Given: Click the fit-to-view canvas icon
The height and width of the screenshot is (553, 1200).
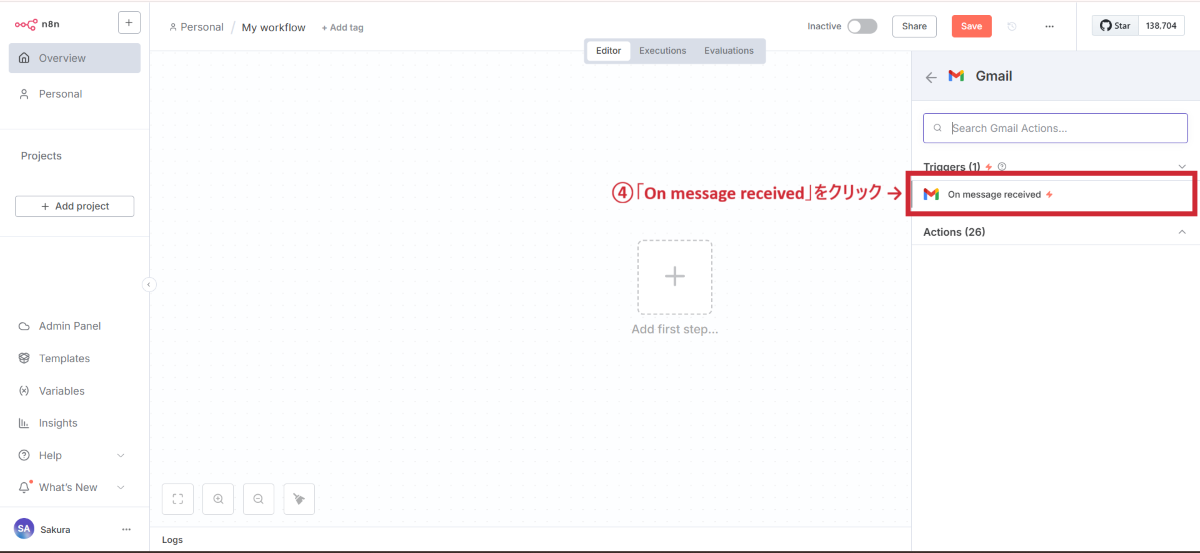Looking at the screenshot, I should click(x=177, y=499).
